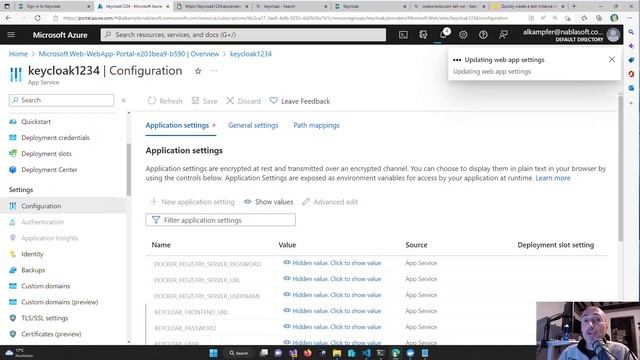Open the DOCKER_REGISTRY_SERVER_PASSWORD setting name
The width and height of the screenshot is (640, 360).
[207, 264]
